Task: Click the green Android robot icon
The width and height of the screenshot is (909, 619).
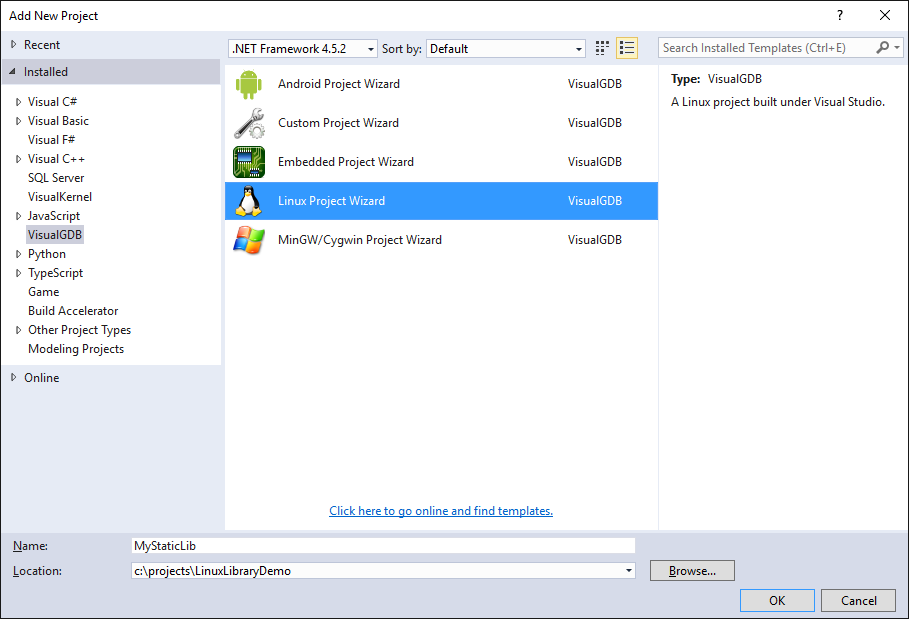Action: (249, 84)
